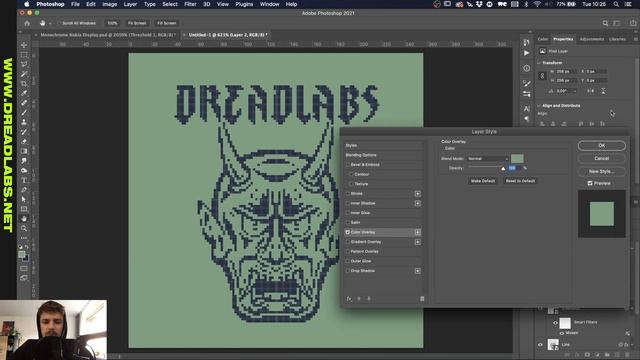
Task: Open the Filter menu
Action: [x=190, y=4]
